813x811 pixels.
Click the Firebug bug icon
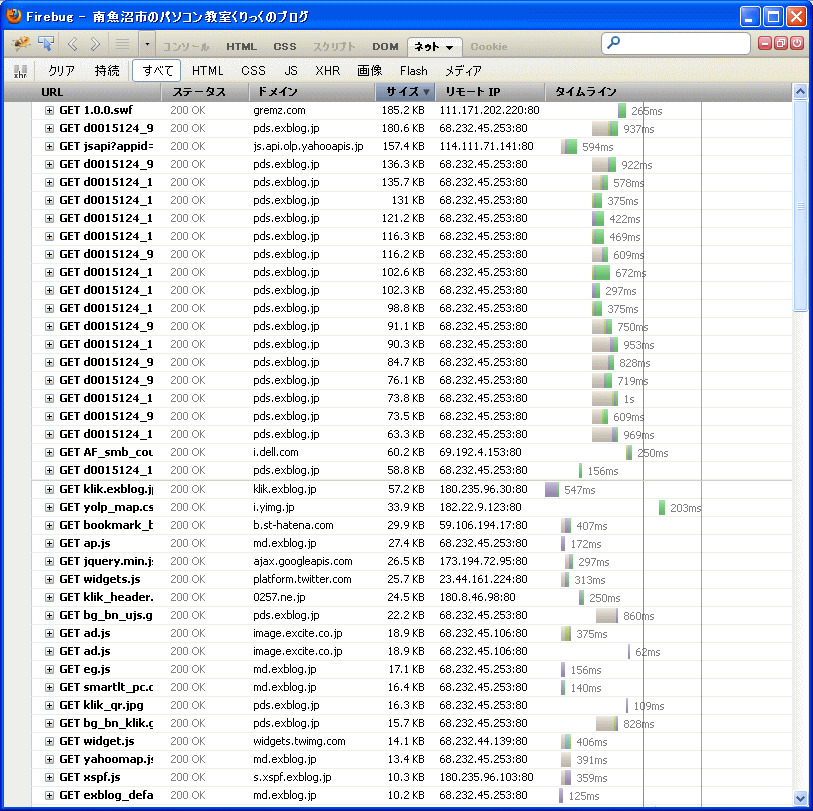point(21,45)
